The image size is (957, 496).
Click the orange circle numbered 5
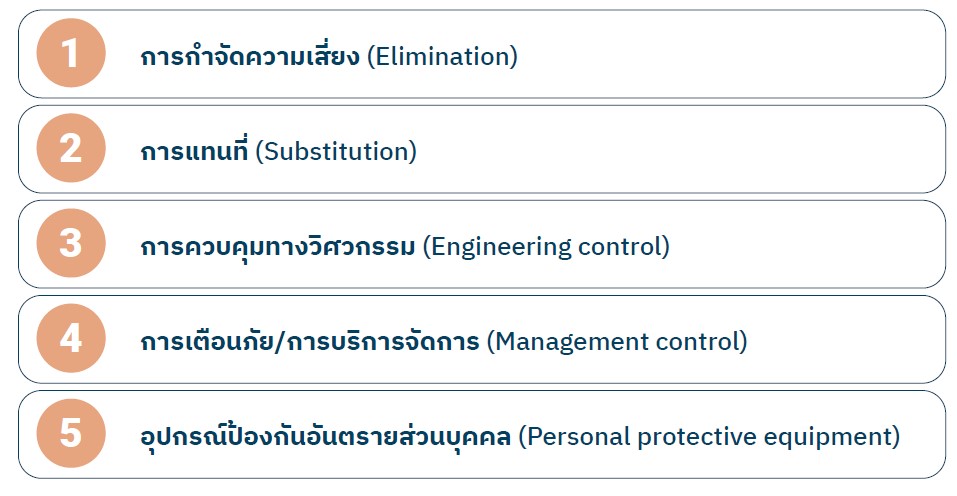tap(71, 434)
